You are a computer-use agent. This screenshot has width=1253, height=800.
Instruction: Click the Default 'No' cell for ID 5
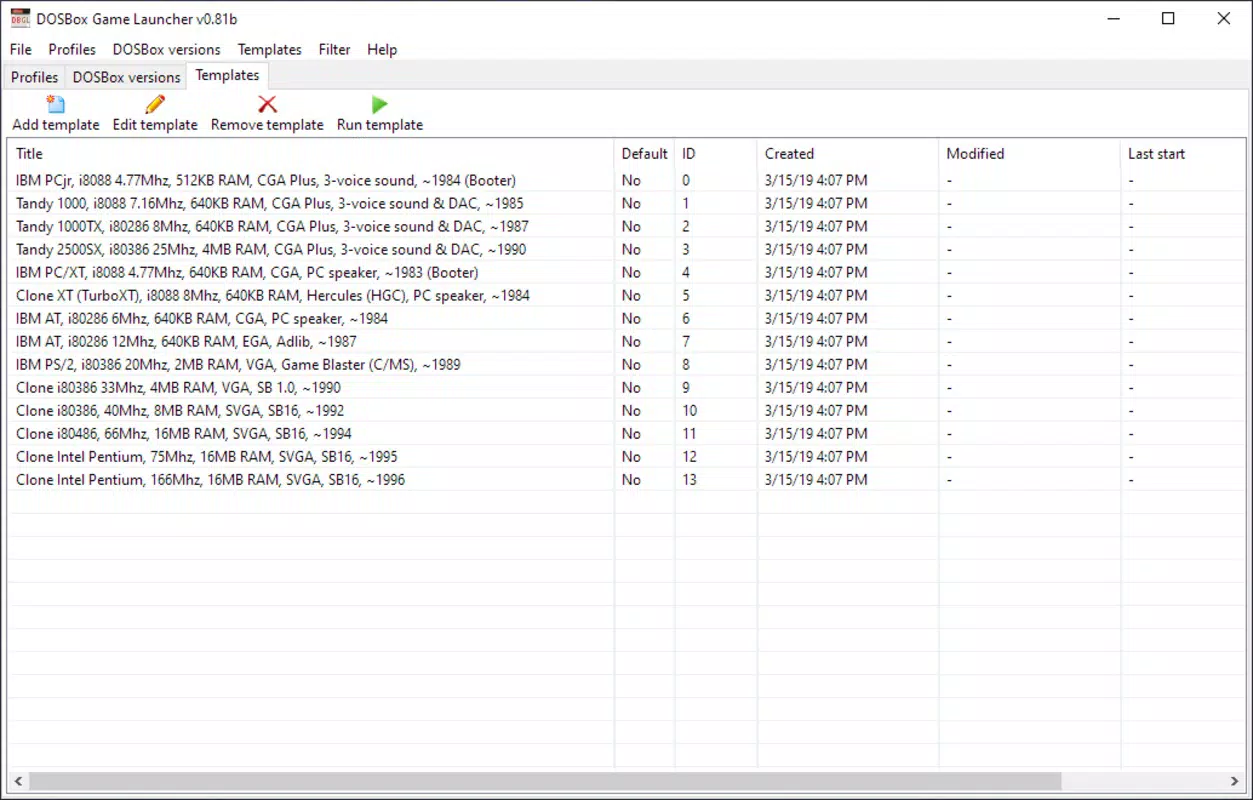pos(631,295)
